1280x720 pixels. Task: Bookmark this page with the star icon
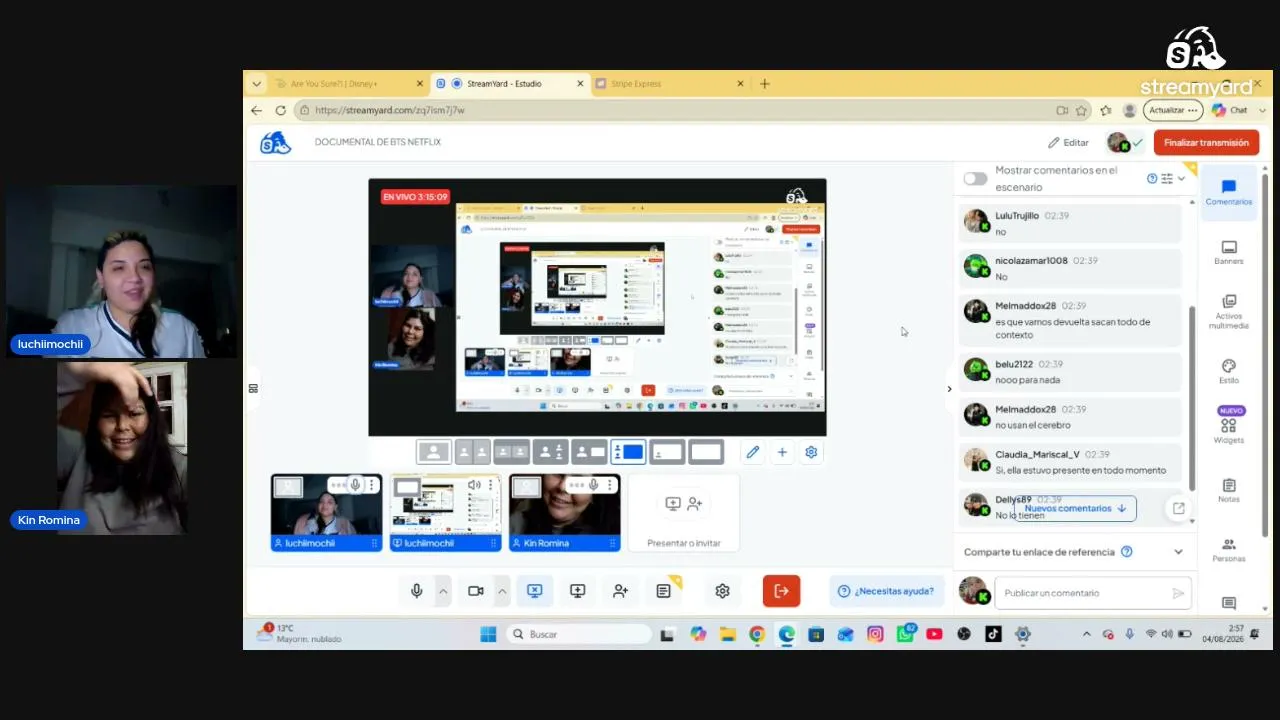[1081, 110]
